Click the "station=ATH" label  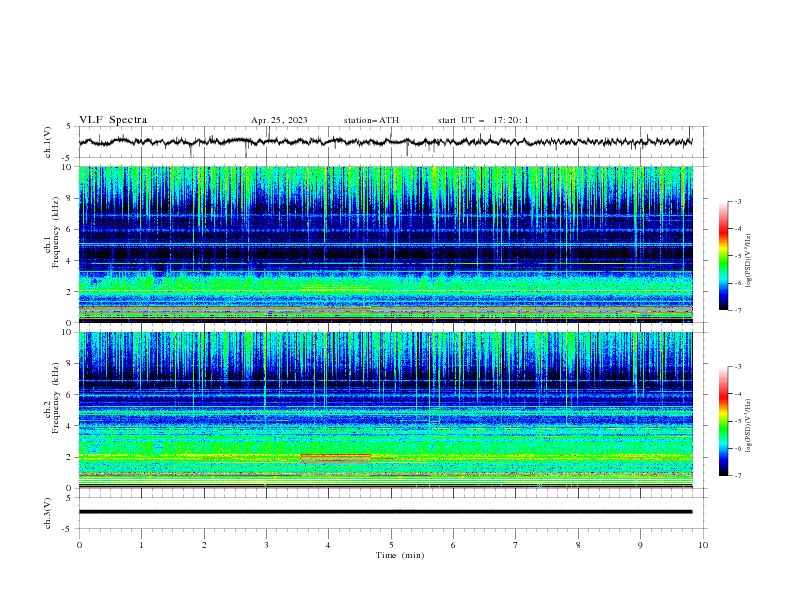coord(371,120)
